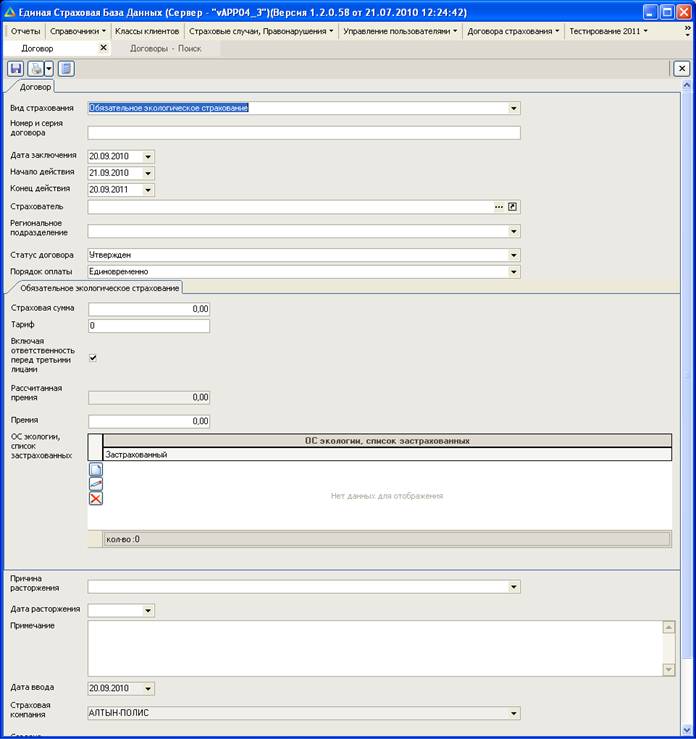This screenshot has width=696, height=739.
Task: Click the Страховая сумма input field
Action: click(x=149, y=309)
